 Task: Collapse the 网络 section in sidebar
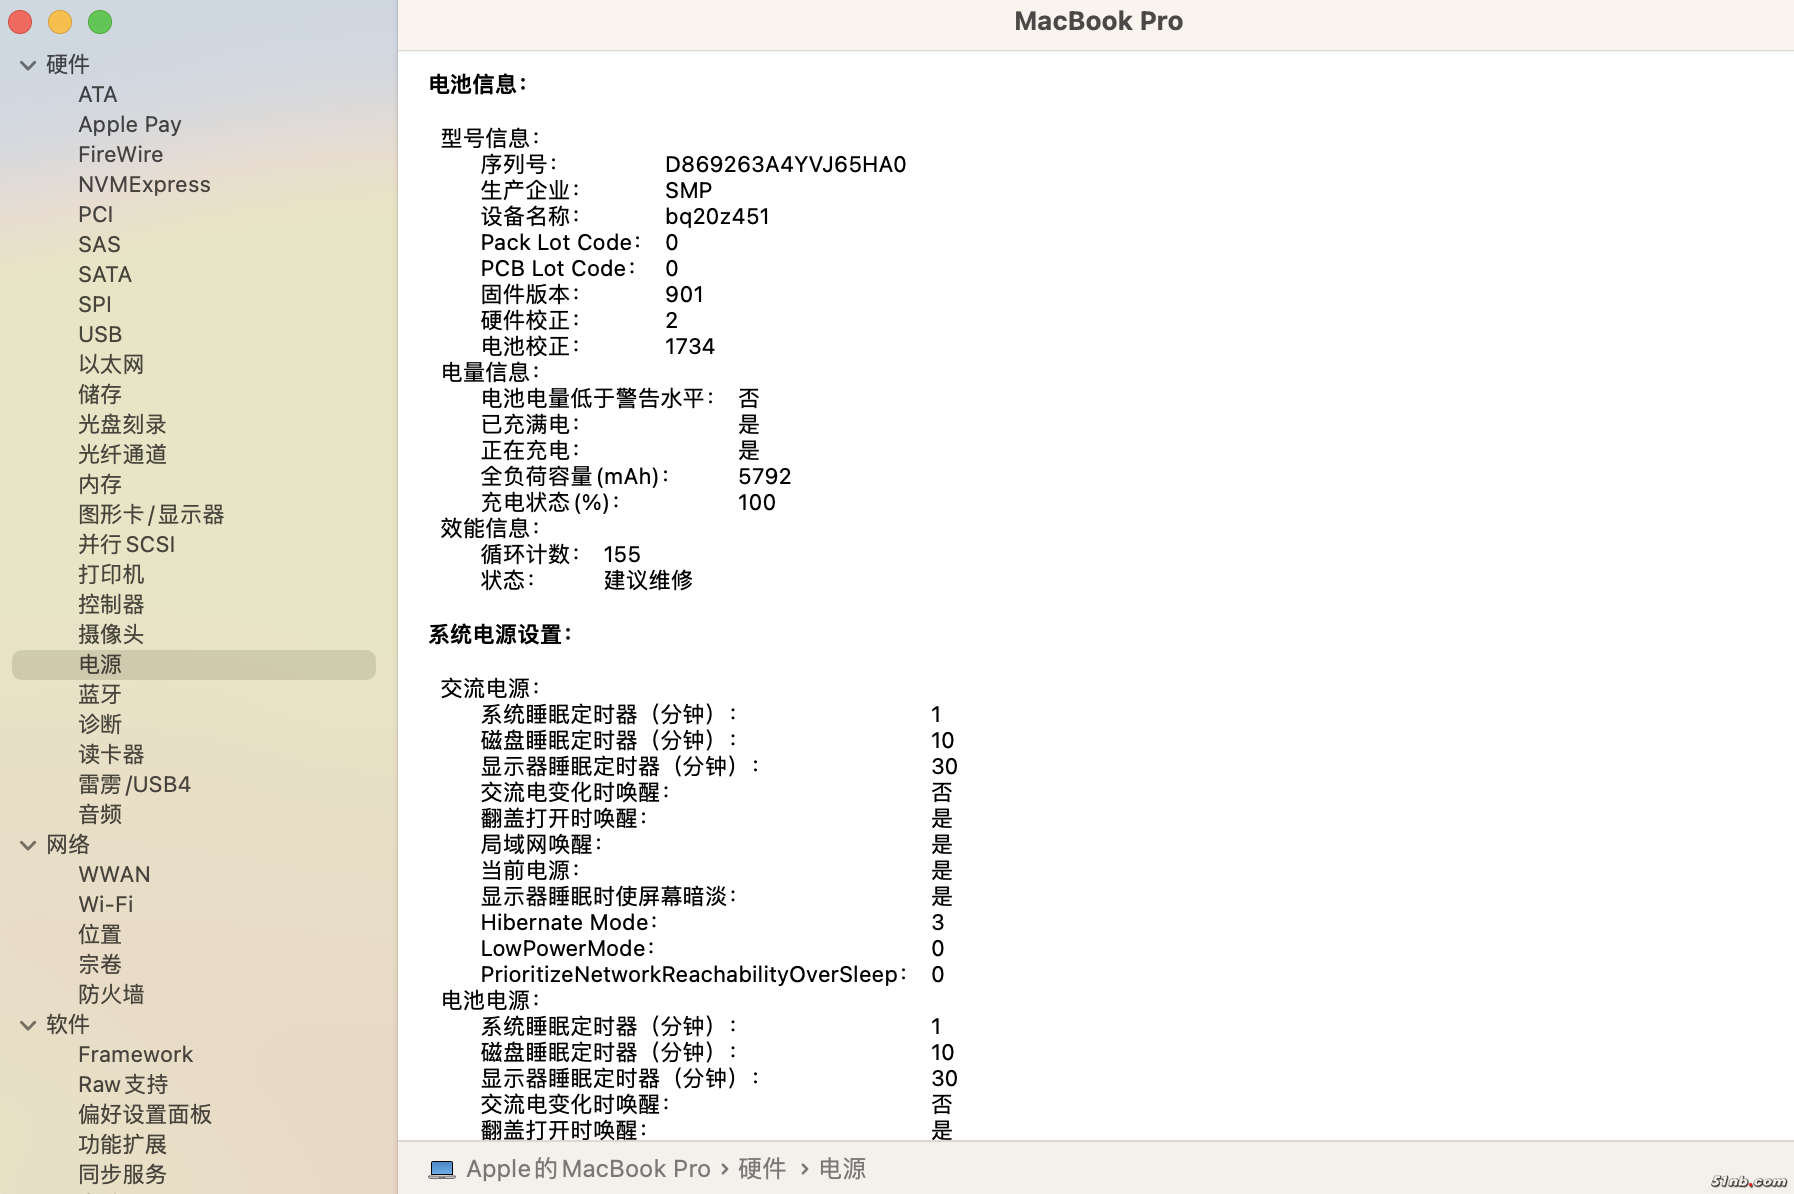tap(28, 845)
